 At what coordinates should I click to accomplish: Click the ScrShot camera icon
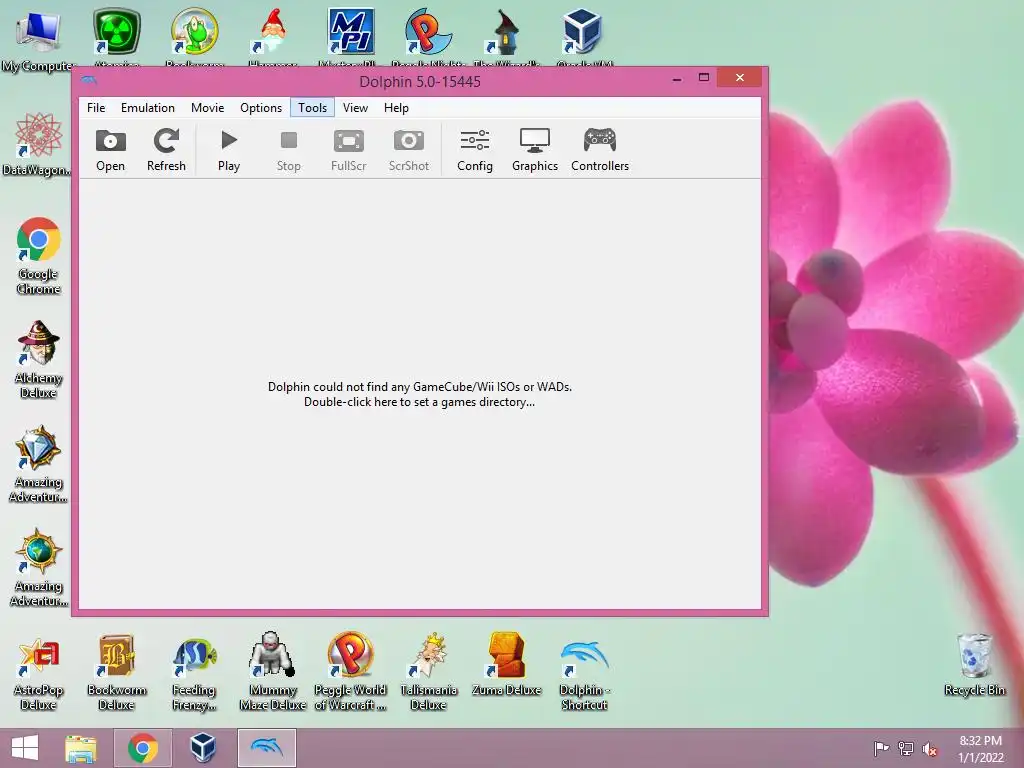[408, 150]
